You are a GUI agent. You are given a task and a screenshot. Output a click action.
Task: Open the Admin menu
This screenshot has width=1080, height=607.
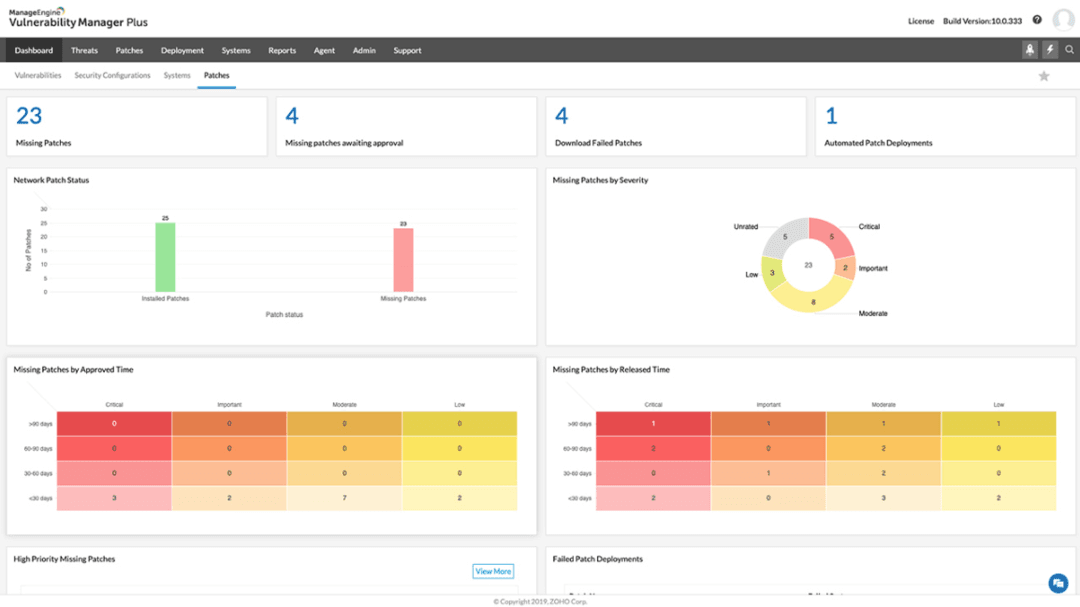(x=364, y=49)
